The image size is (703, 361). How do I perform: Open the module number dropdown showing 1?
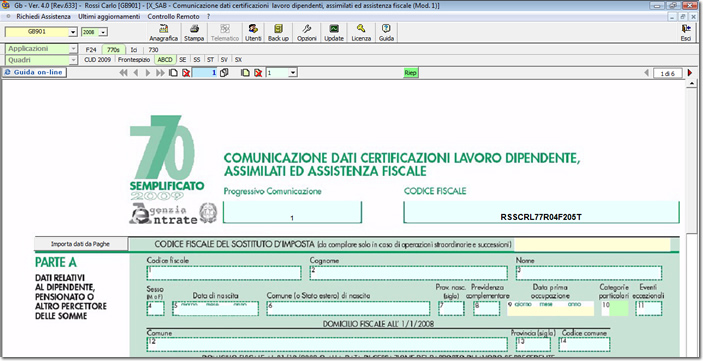(293, 73)
